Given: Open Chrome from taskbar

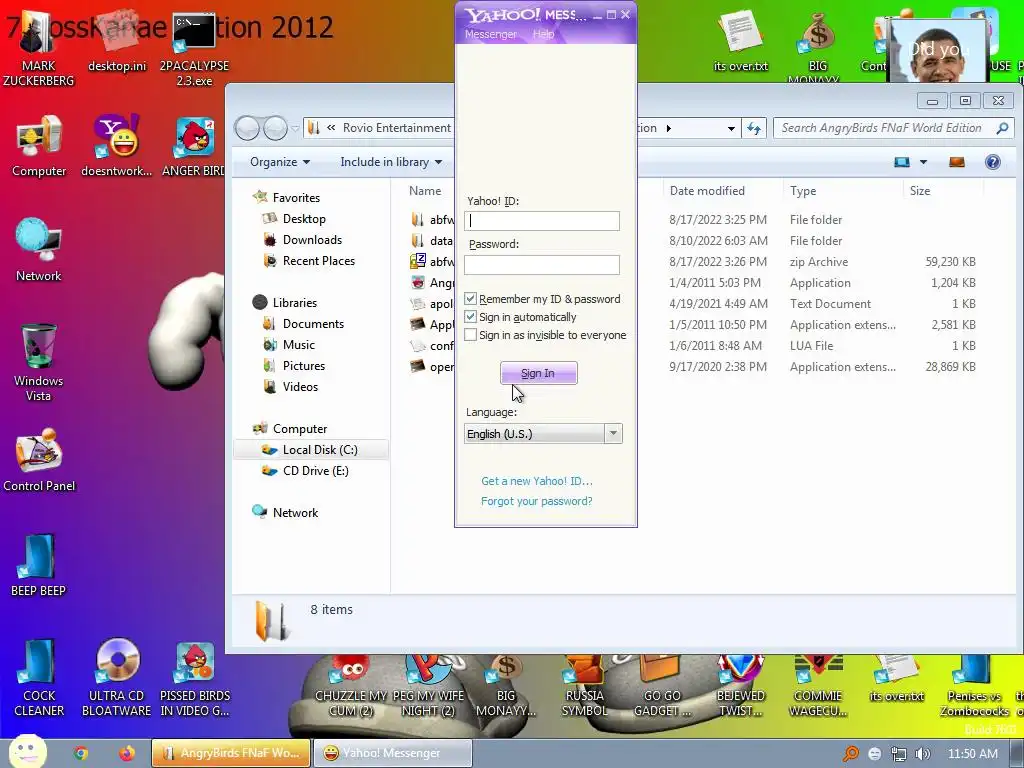Looking at the screenshot, I should pyautogui.click(x=80, y=753).
